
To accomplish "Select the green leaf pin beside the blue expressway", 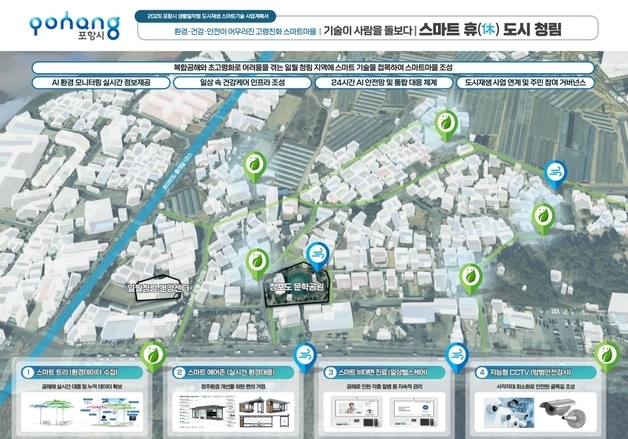I will [255, 166].
